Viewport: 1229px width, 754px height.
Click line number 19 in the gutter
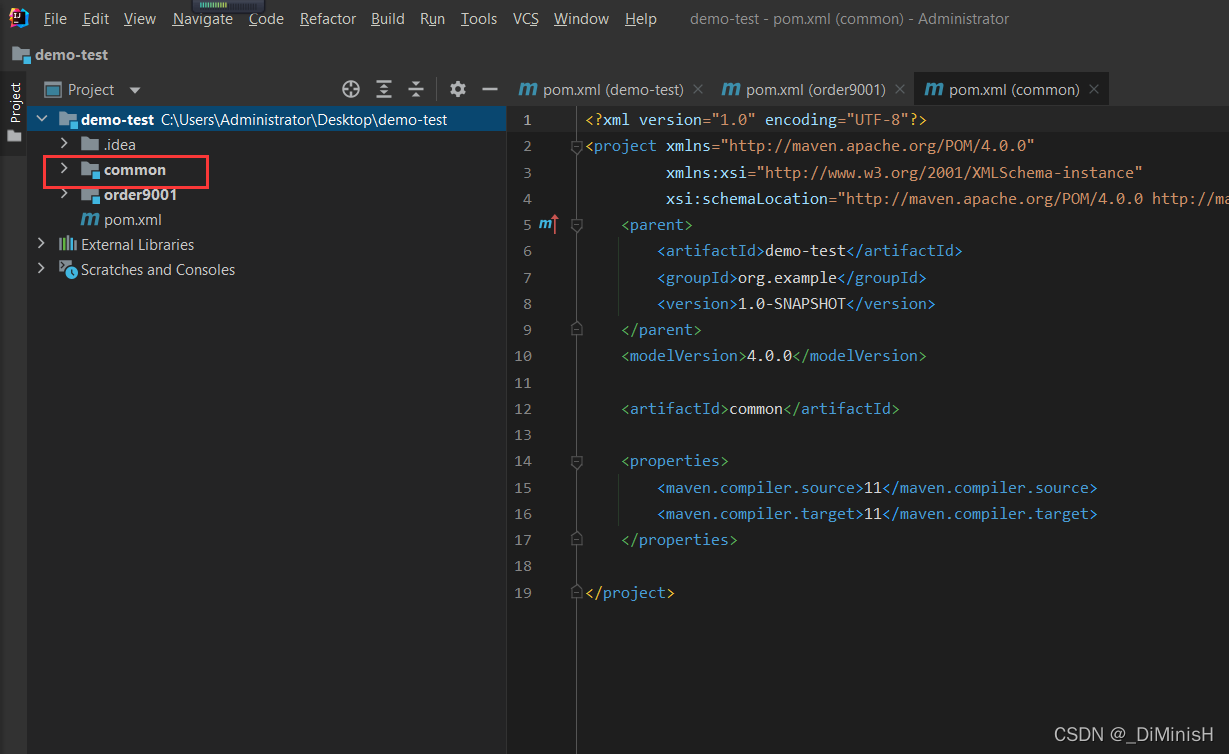523,592
